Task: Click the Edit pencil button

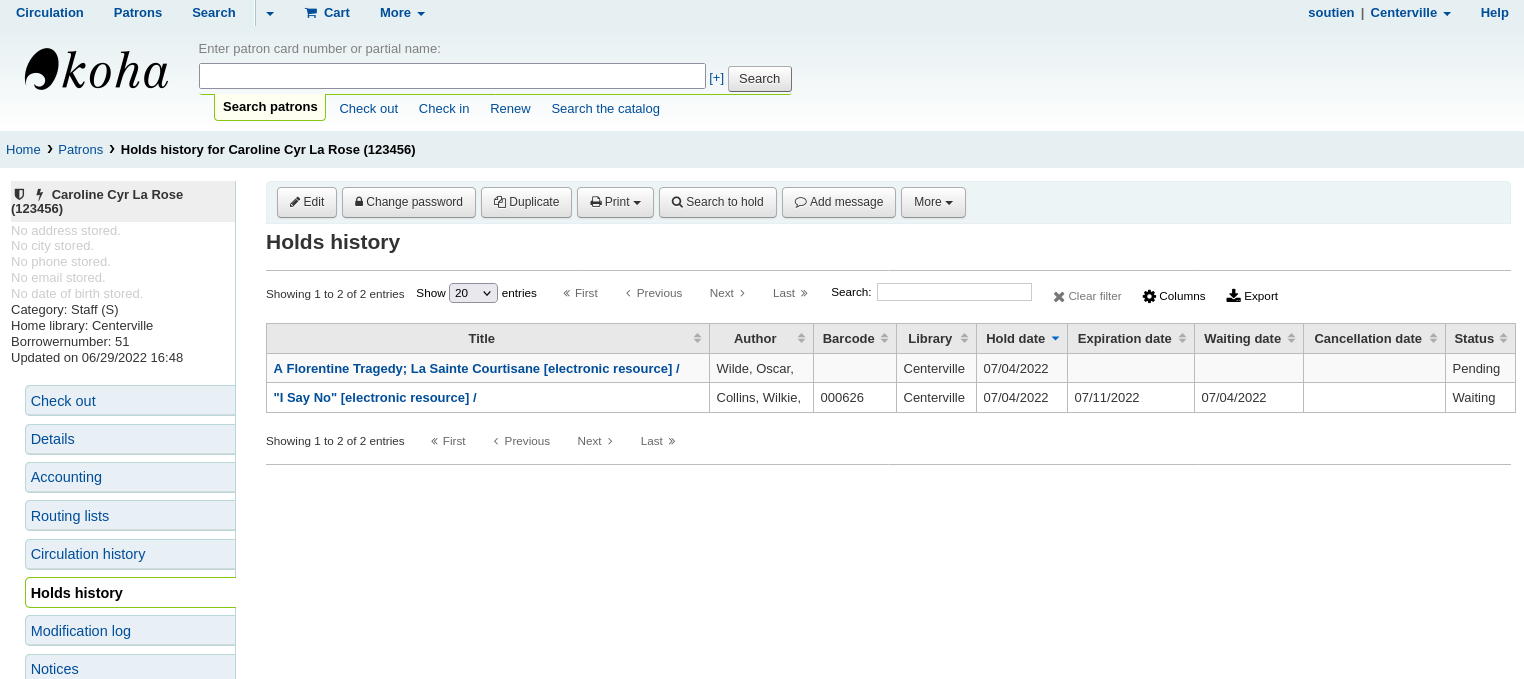Action: point(307,202)
